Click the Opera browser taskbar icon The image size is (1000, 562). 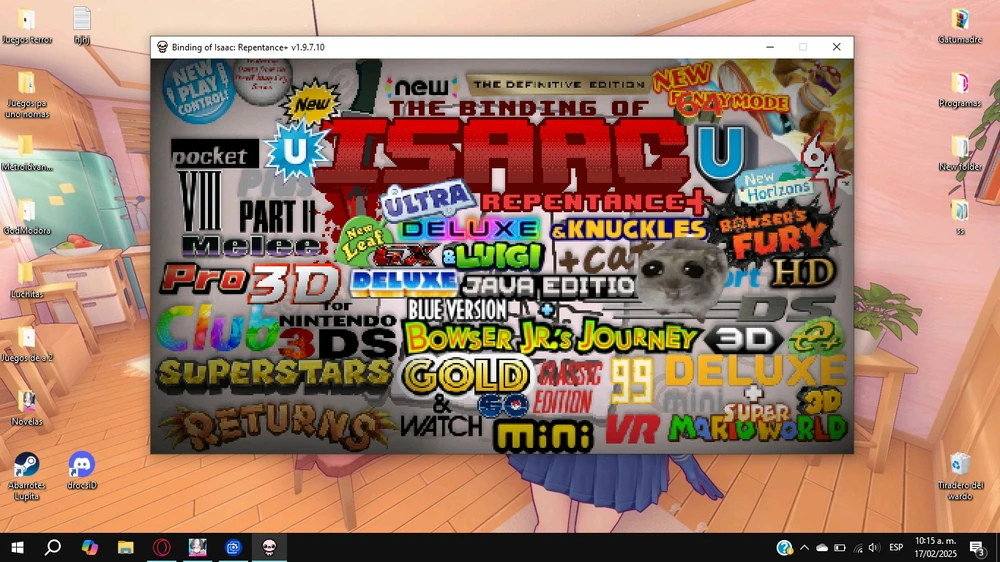pos(161,547)
